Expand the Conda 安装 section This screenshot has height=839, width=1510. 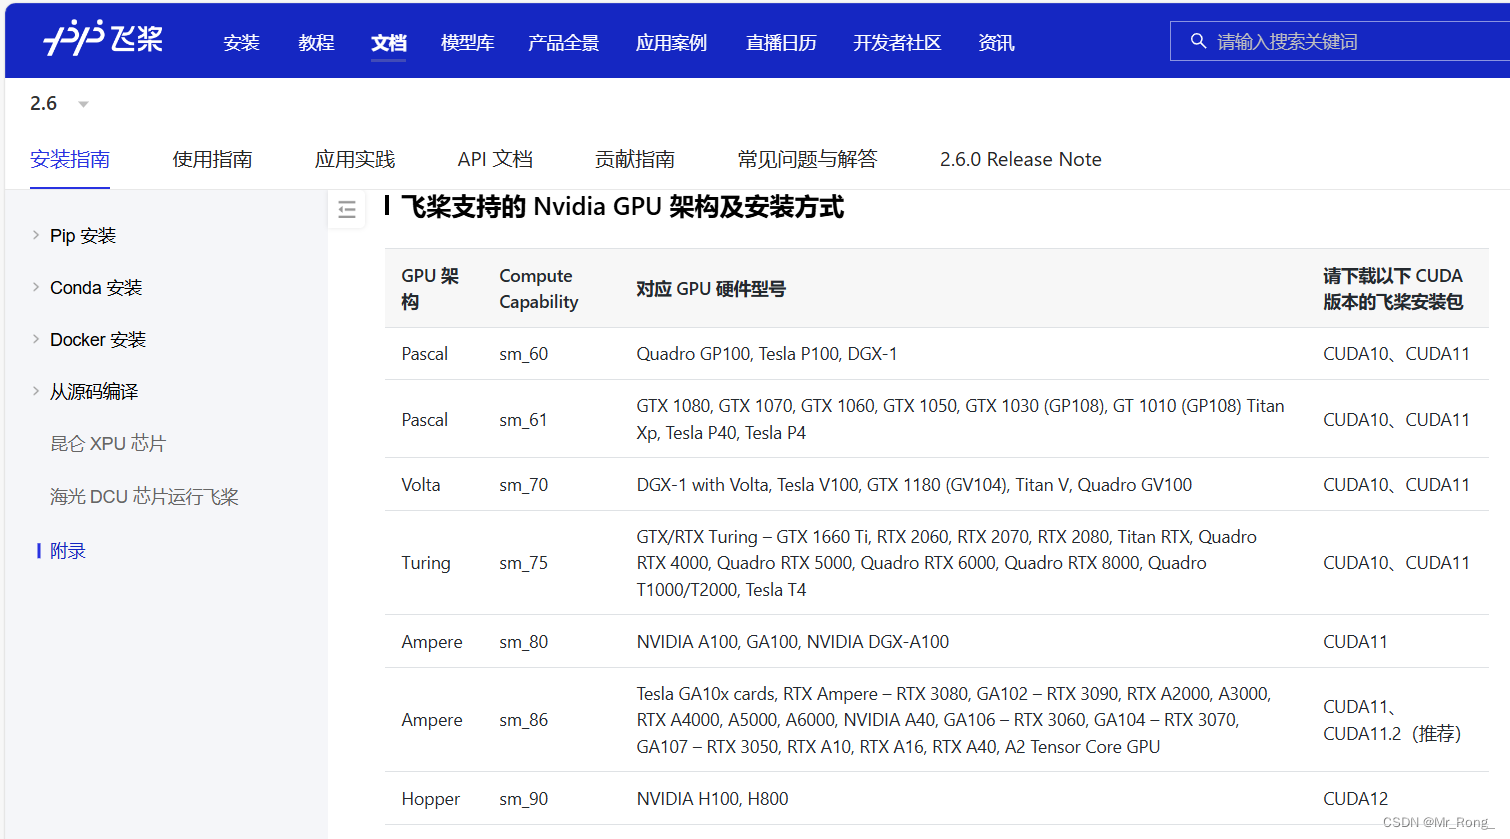click(95, 287)
